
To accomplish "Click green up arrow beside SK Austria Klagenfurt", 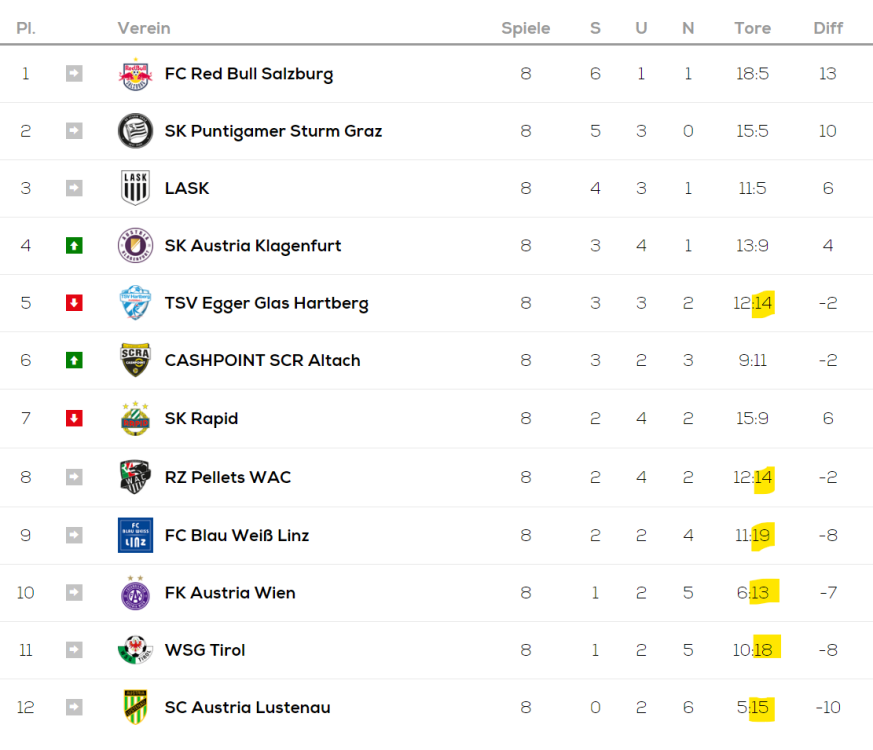I will coord(74,246).
